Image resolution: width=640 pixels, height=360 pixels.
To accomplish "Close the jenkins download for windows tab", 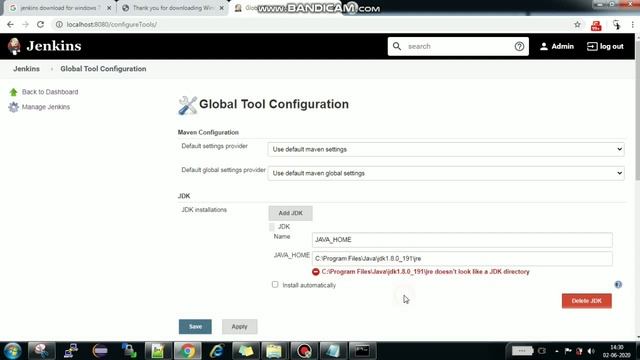I will tap(109, 8).
